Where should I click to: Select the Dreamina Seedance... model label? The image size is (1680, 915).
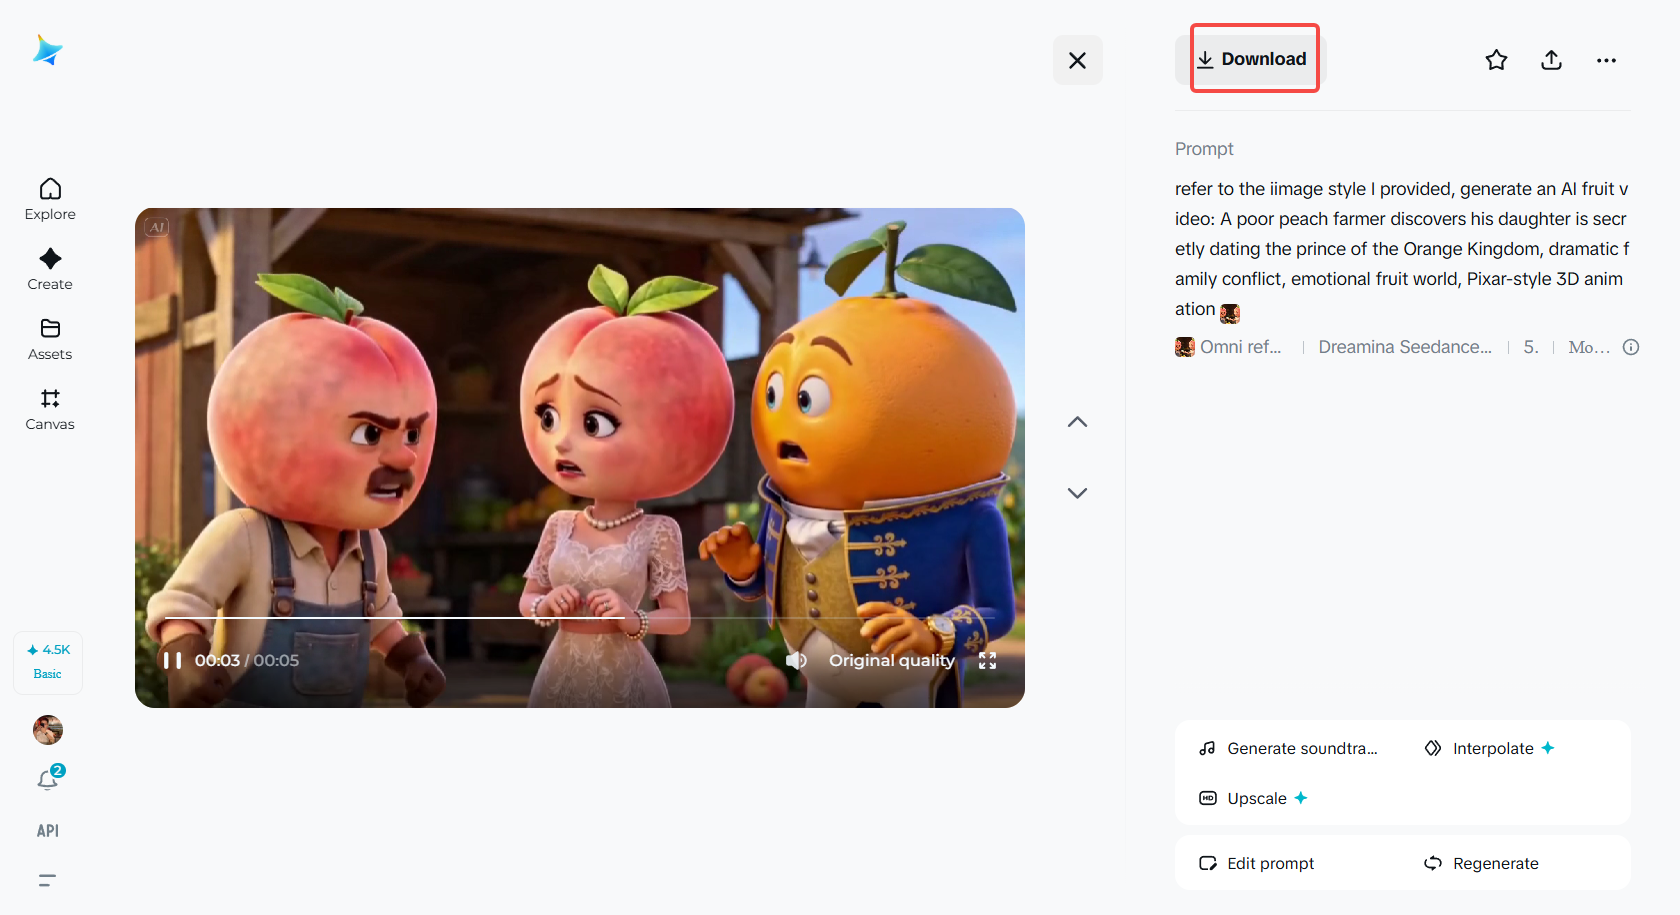click(x=1405, y=347)
